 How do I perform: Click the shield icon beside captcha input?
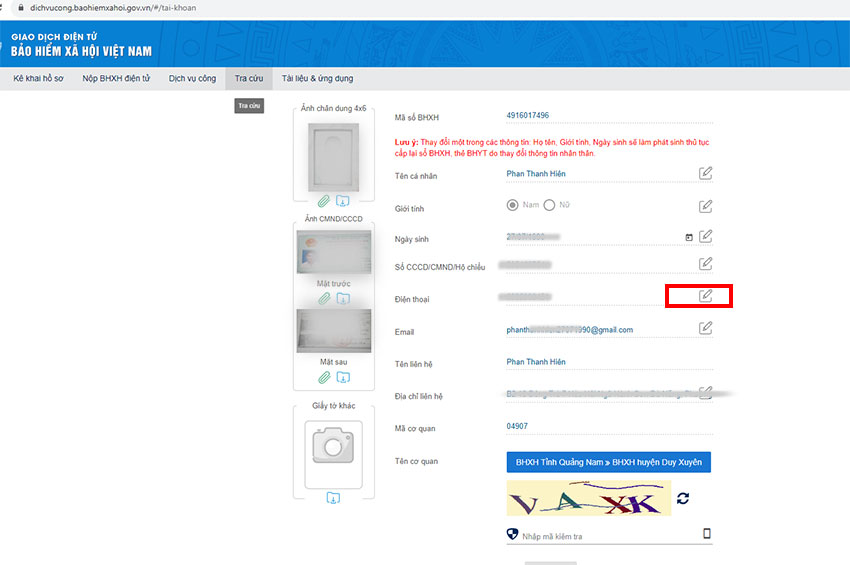click(x=512, y=534)
